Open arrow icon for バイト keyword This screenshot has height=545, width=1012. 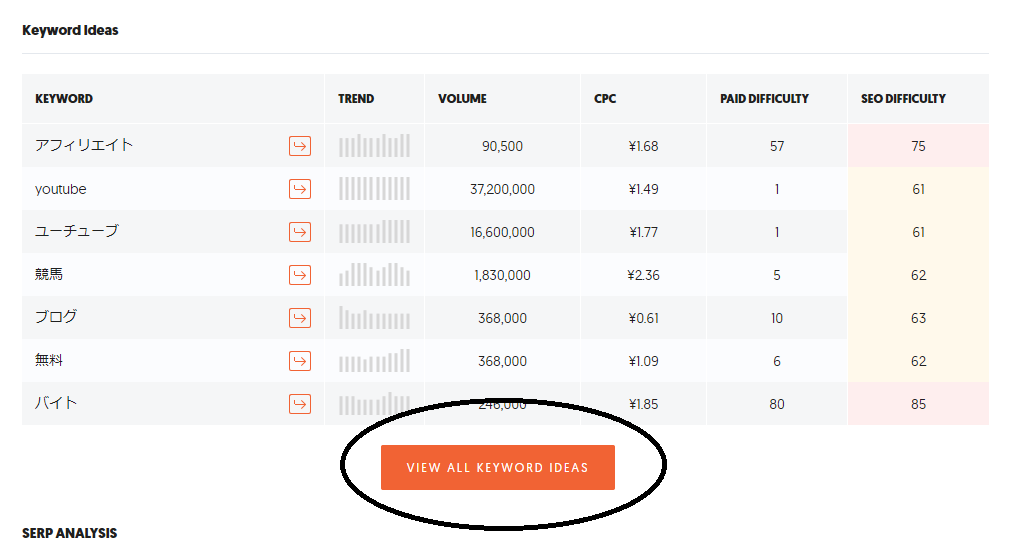click(299, 404)
